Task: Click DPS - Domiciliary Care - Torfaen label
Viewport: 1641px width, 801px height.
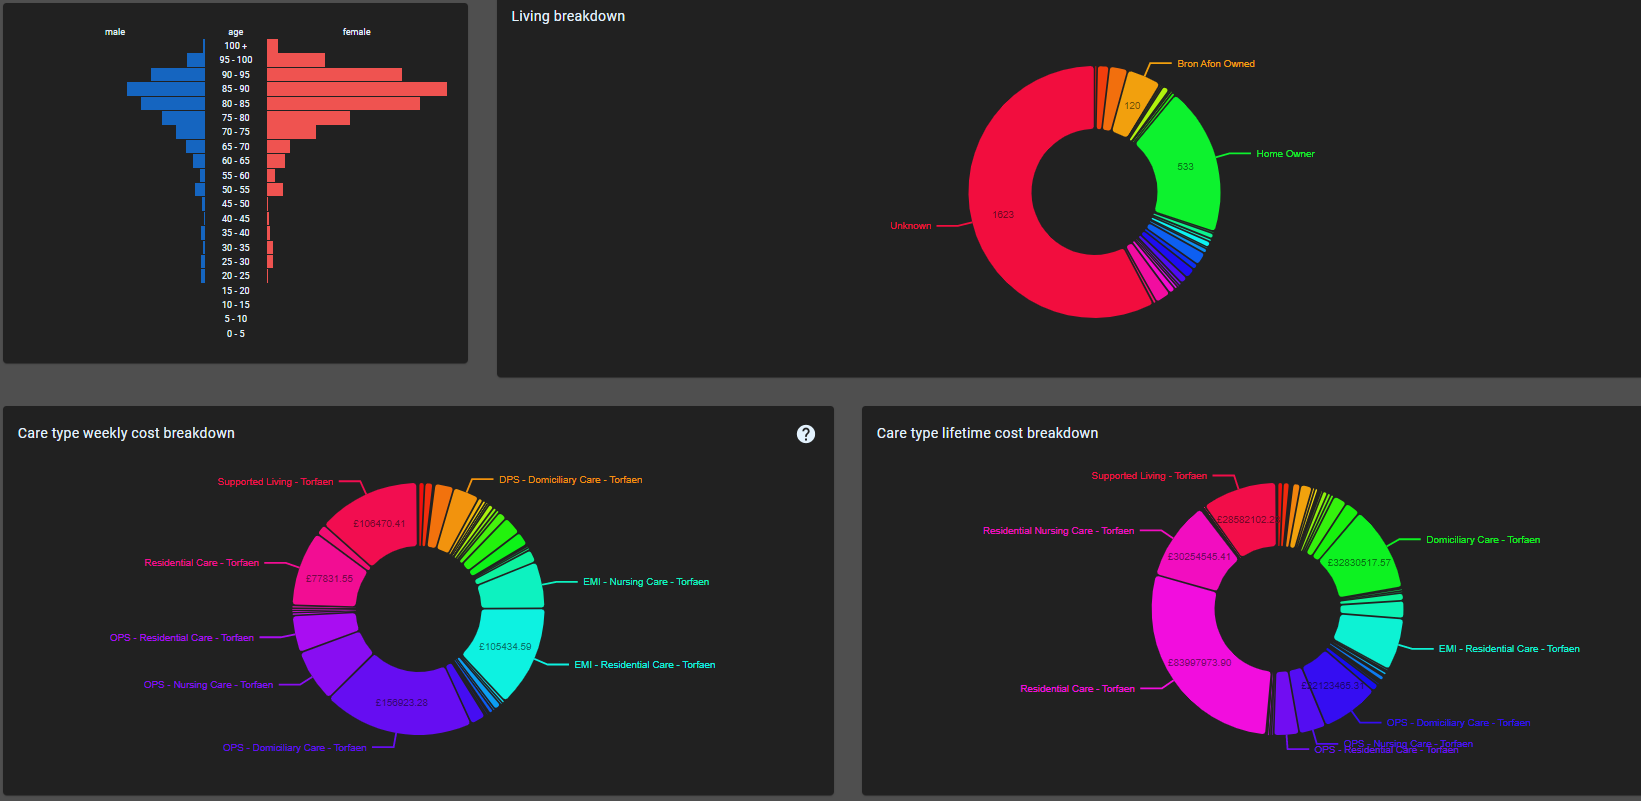Action: tap(570, 480)
